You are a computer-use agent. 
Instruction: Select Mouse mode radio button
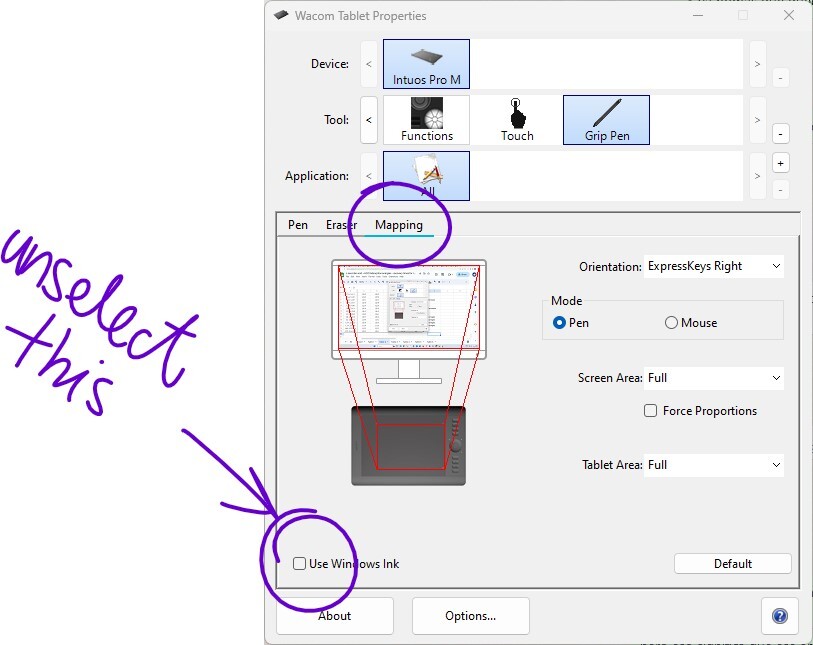(671, 322)
